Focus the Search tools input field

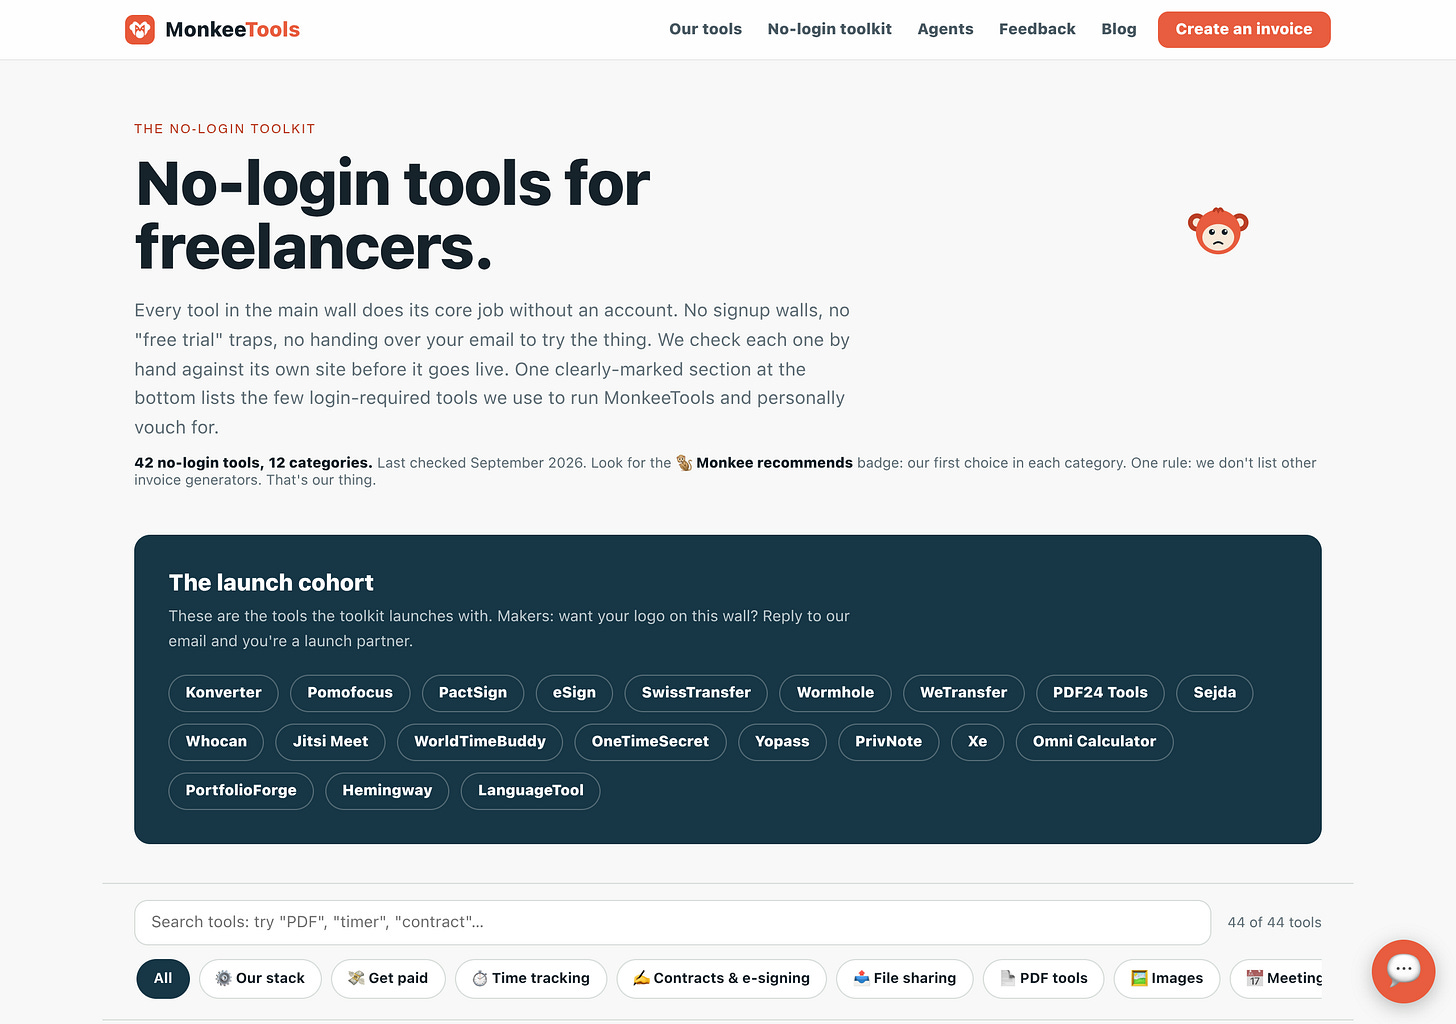coord(672,922)
